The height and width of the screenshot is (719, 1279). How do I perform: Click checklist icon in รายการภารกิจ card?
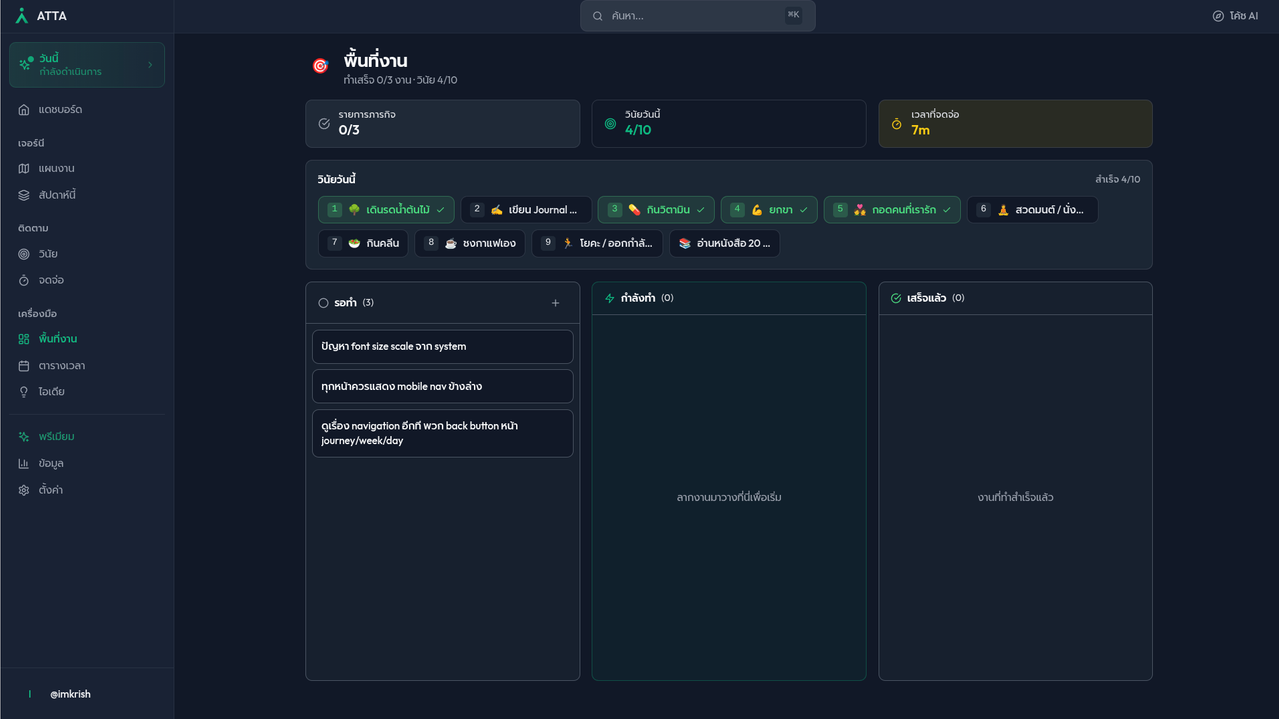click(x=324, y=124)
